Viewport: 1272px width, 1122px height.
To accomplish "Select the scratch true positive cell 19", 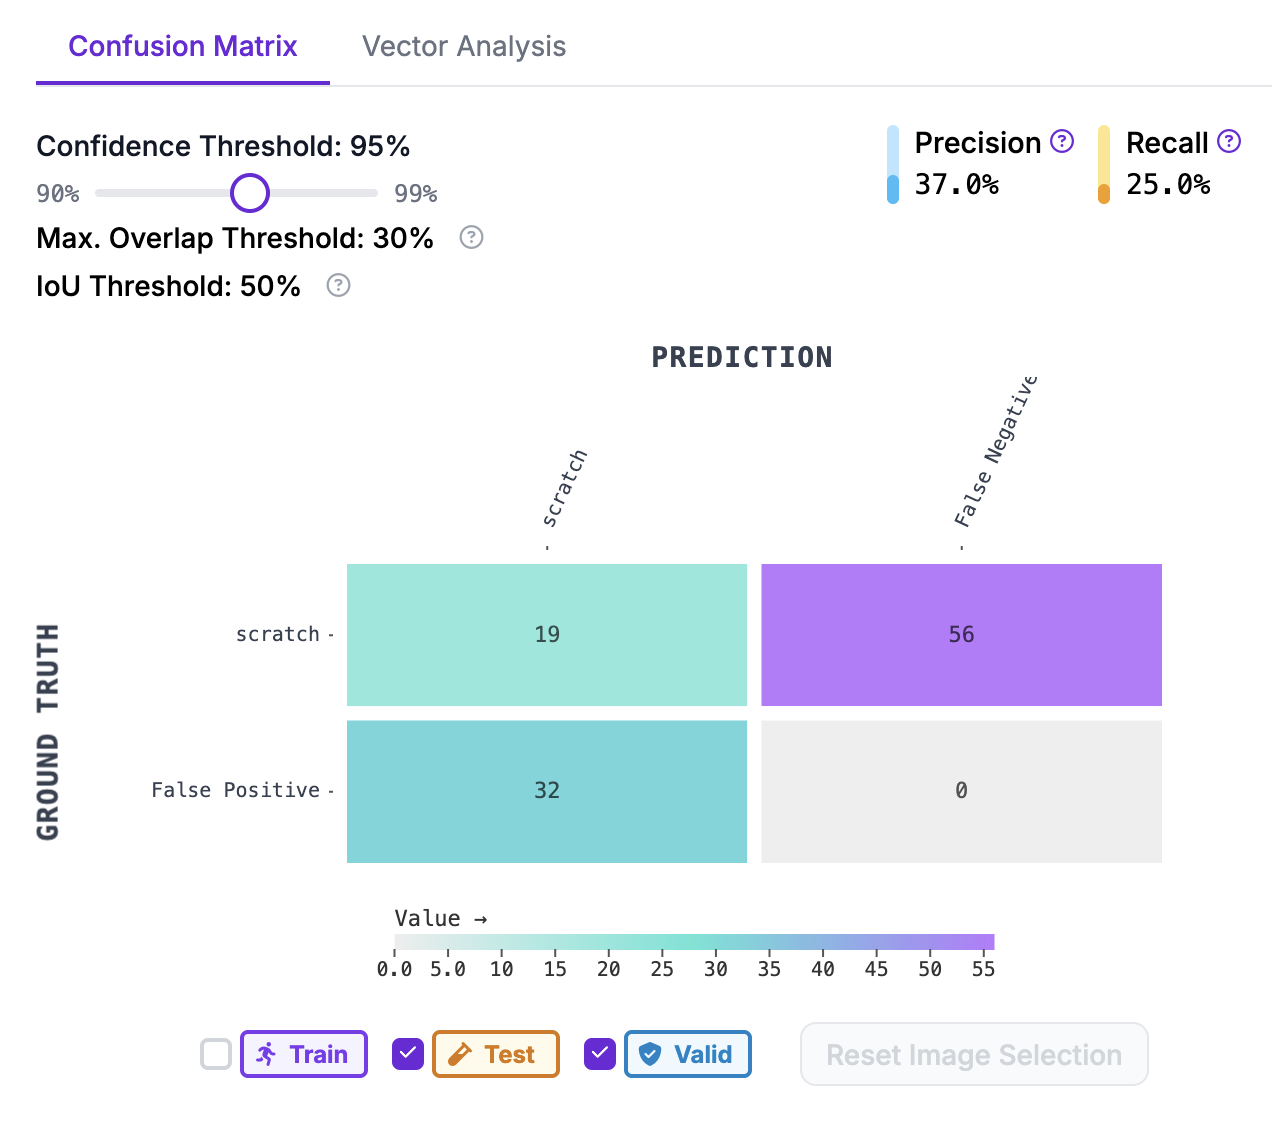I will tap(547, 635).
